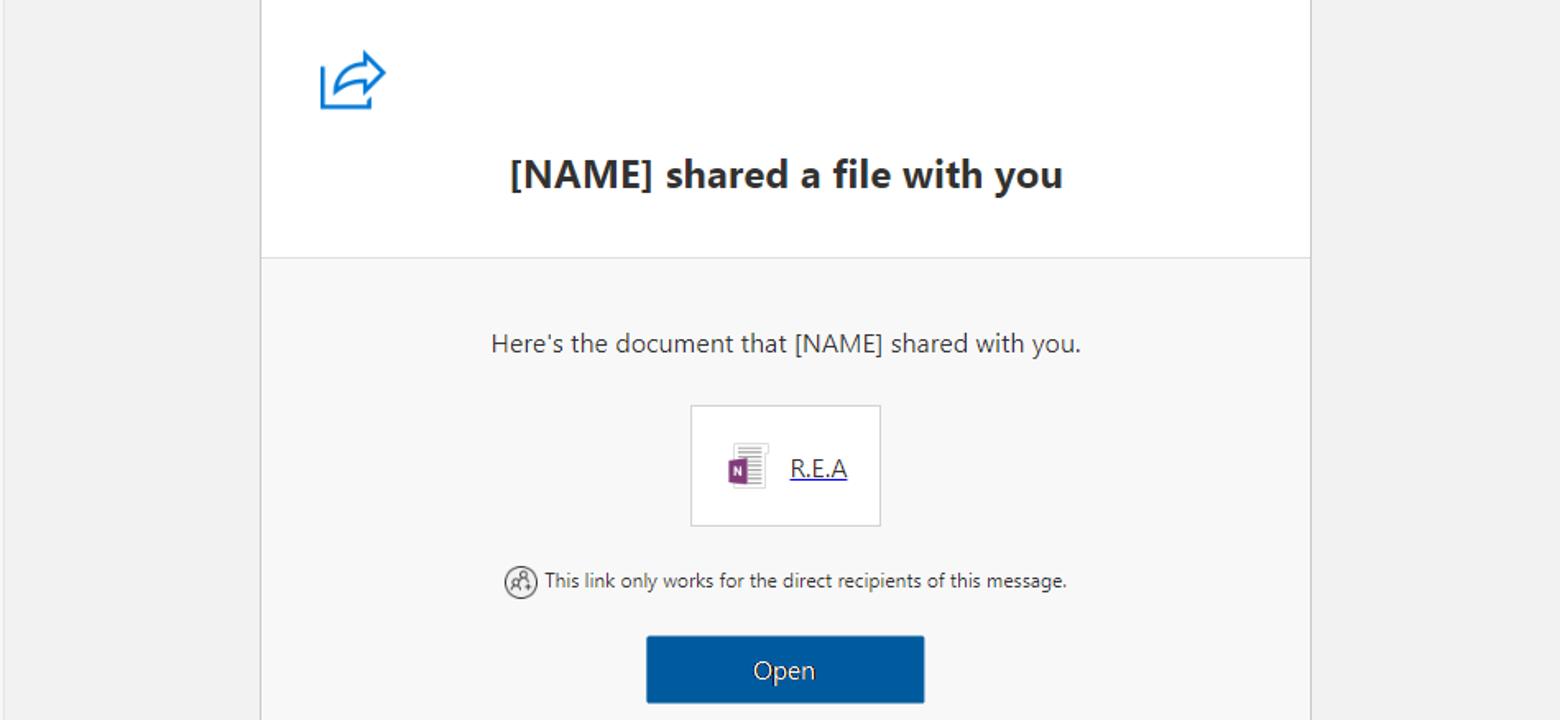Click [NAME] in the document sentence
1560x720 pixels.
pyautogui.click(x=838, y=344)
